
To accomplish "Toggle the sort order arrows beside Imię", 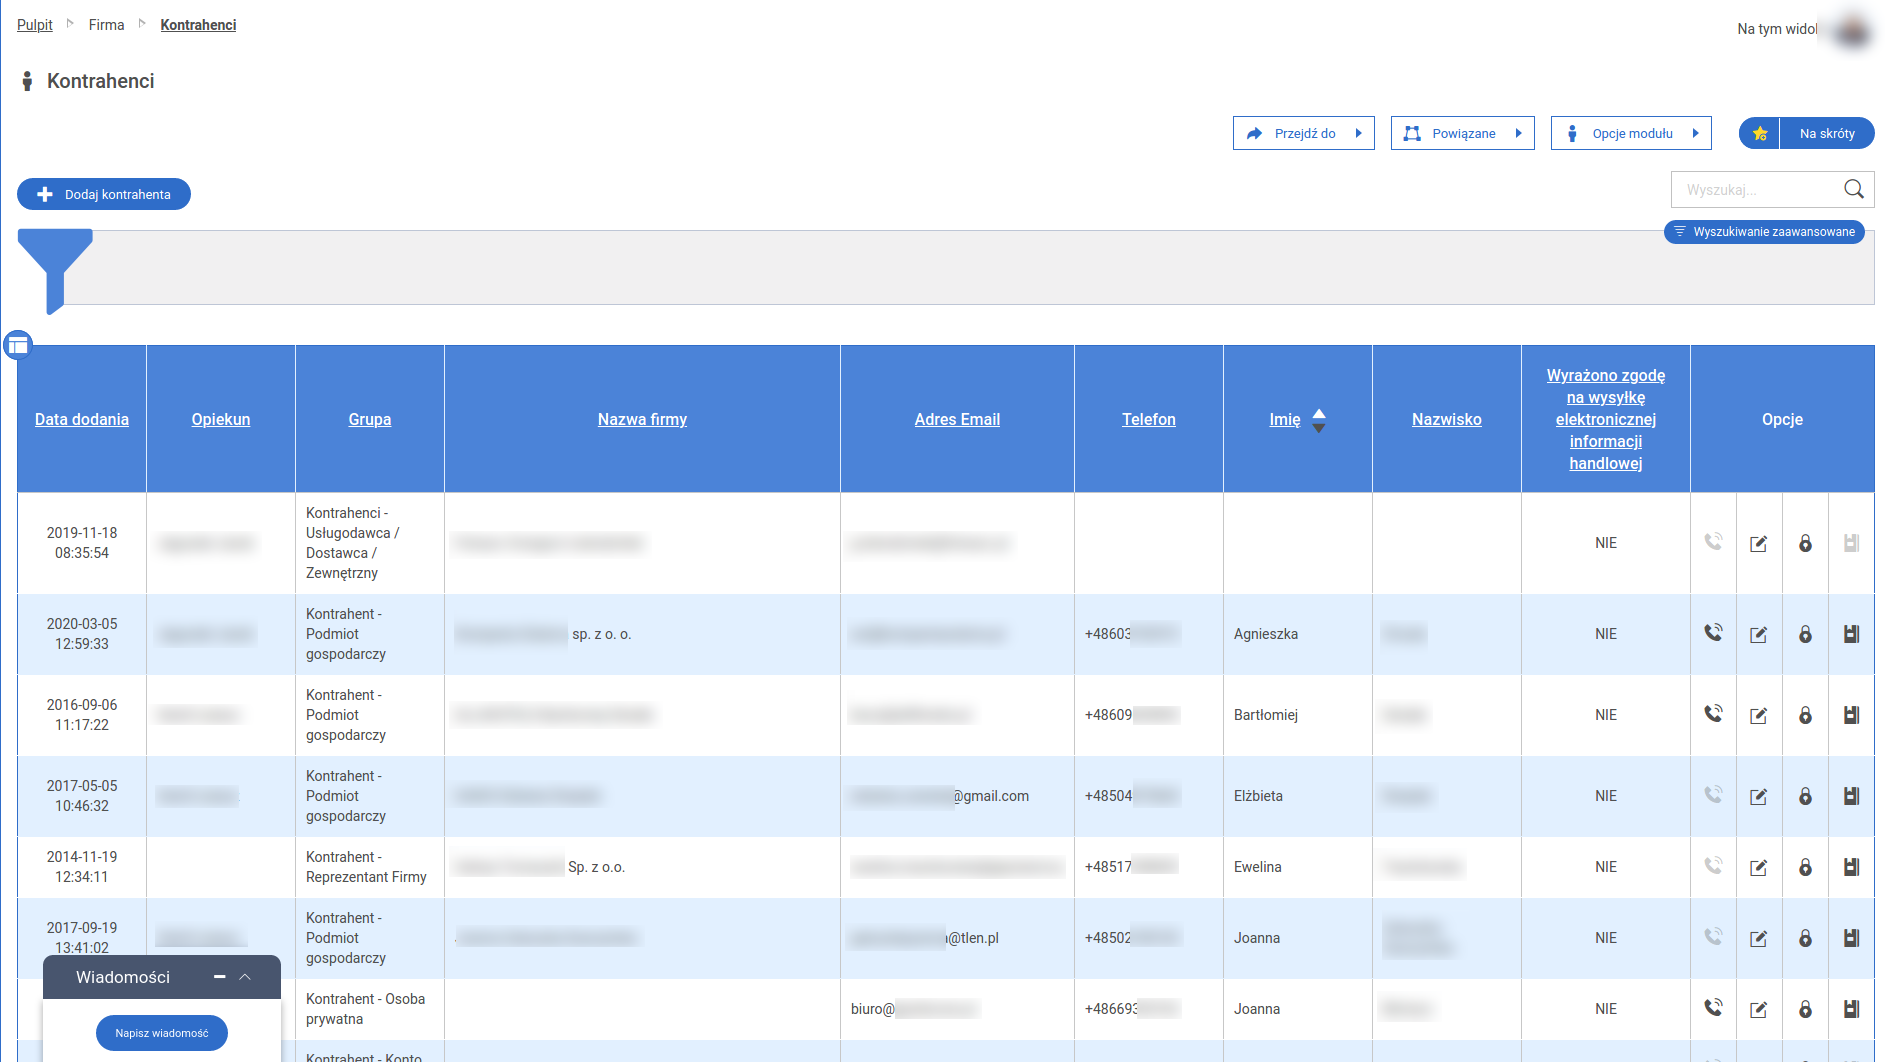I will [x=1319, y=420].
